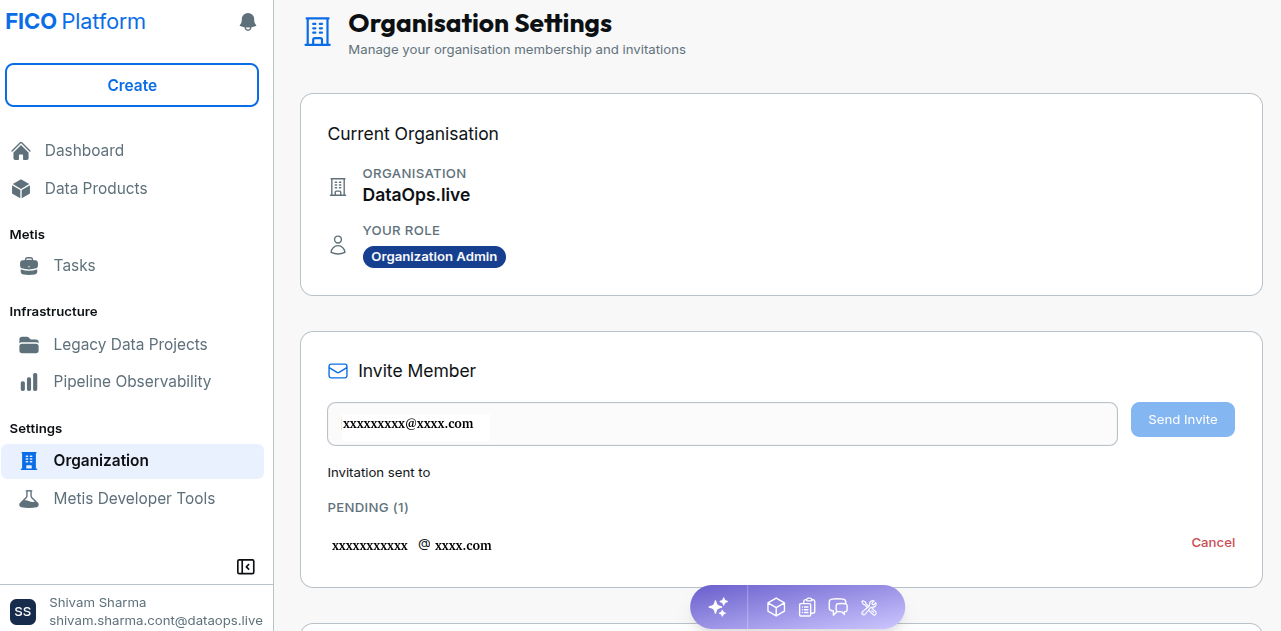The width and height of the screenshot is (1281, 631).
Task: Click the Send Invite button
Action: [x=1183, y=420]
